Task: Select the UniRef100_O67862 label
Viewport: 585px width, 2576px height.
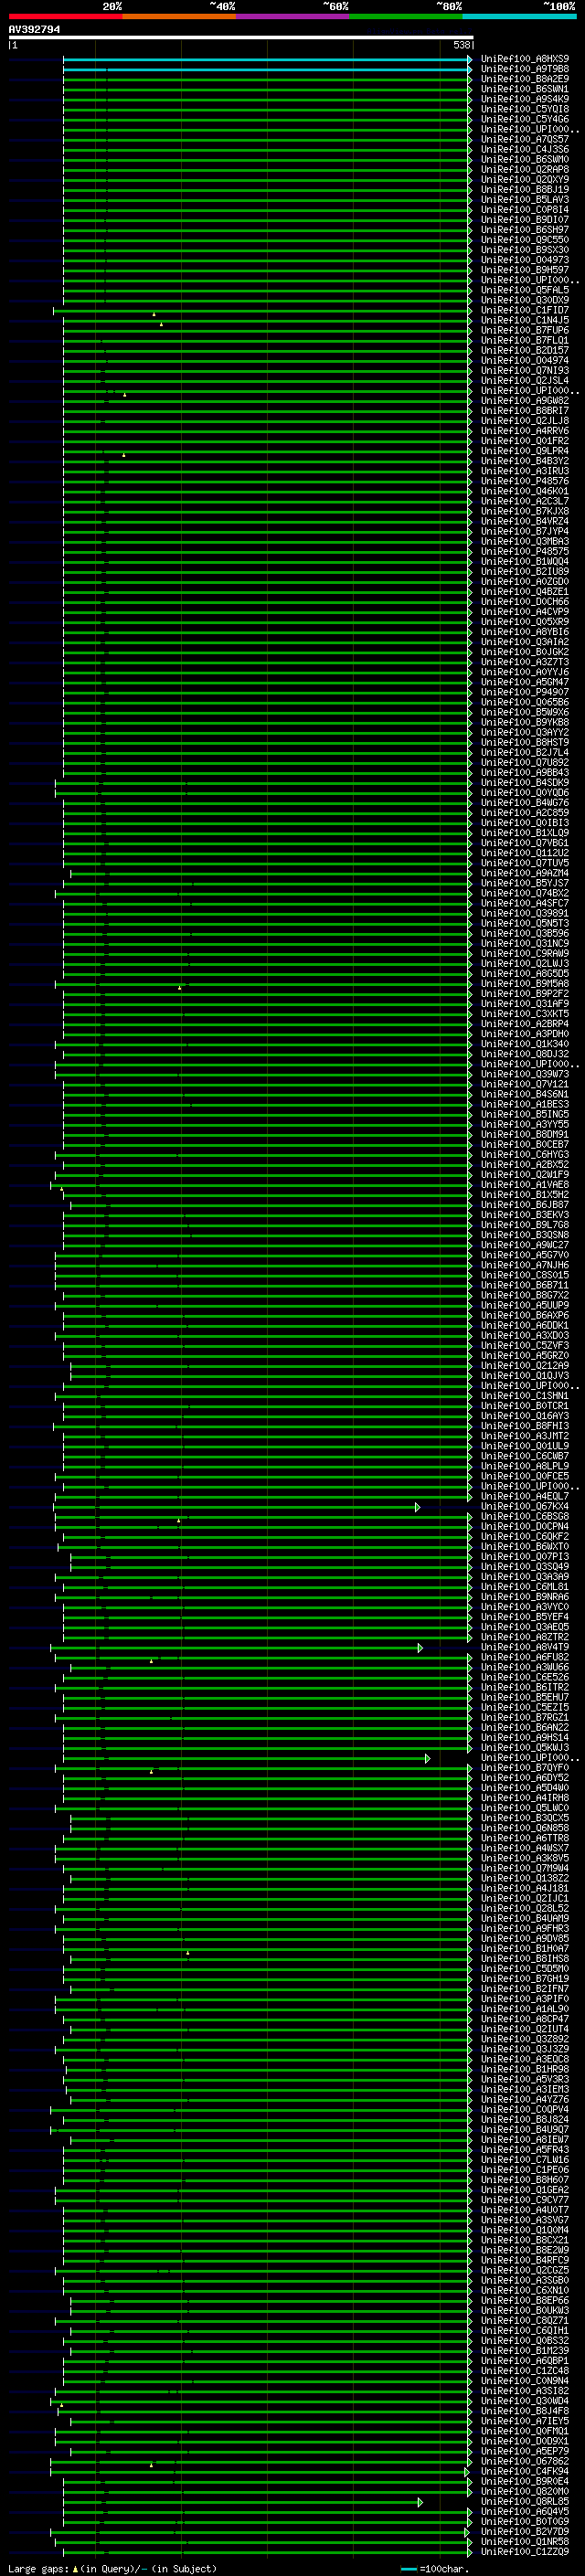Action: 525,2461
